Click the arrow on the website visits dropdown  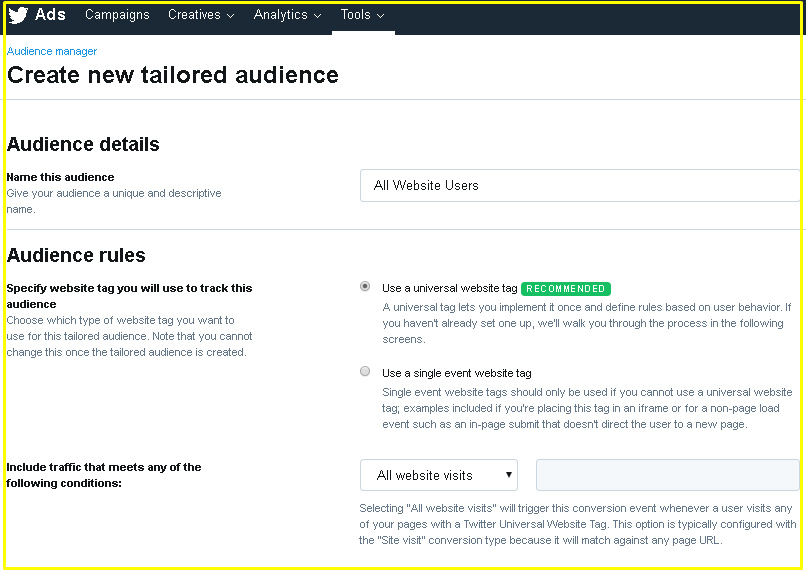tap(508, 475)
